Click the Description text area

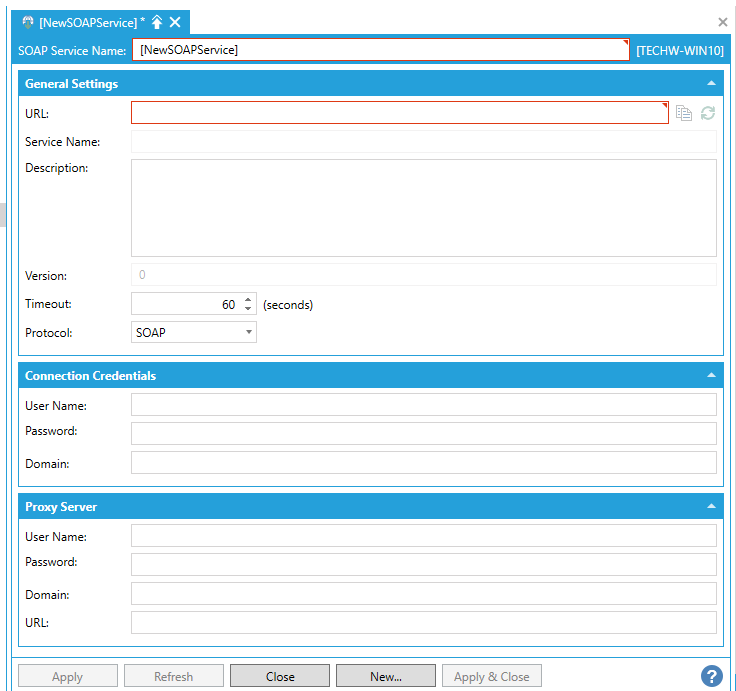click(423, 208)
